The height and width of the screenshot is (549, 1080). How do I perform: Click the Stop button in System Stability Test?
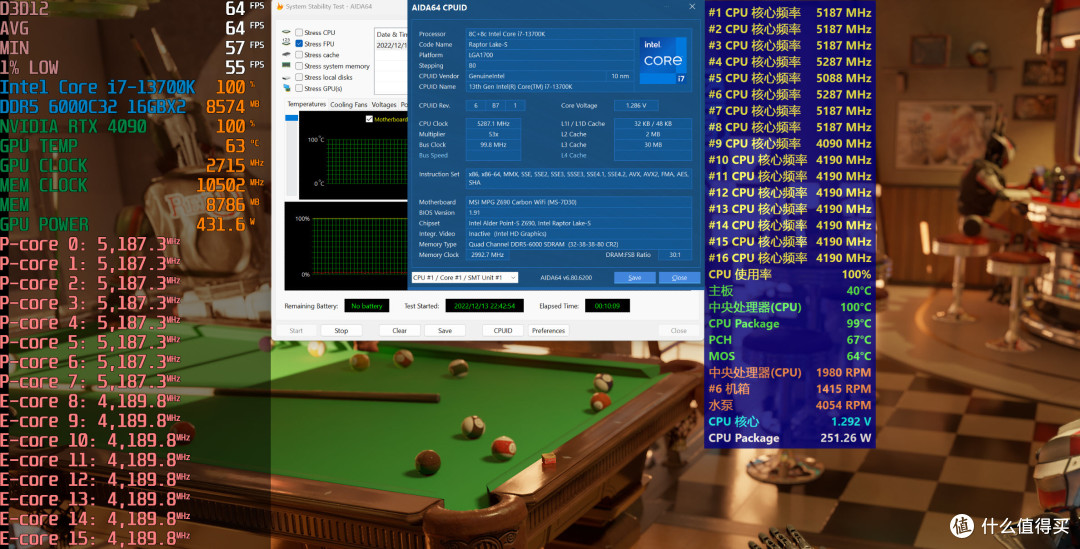tap(341, 331)
